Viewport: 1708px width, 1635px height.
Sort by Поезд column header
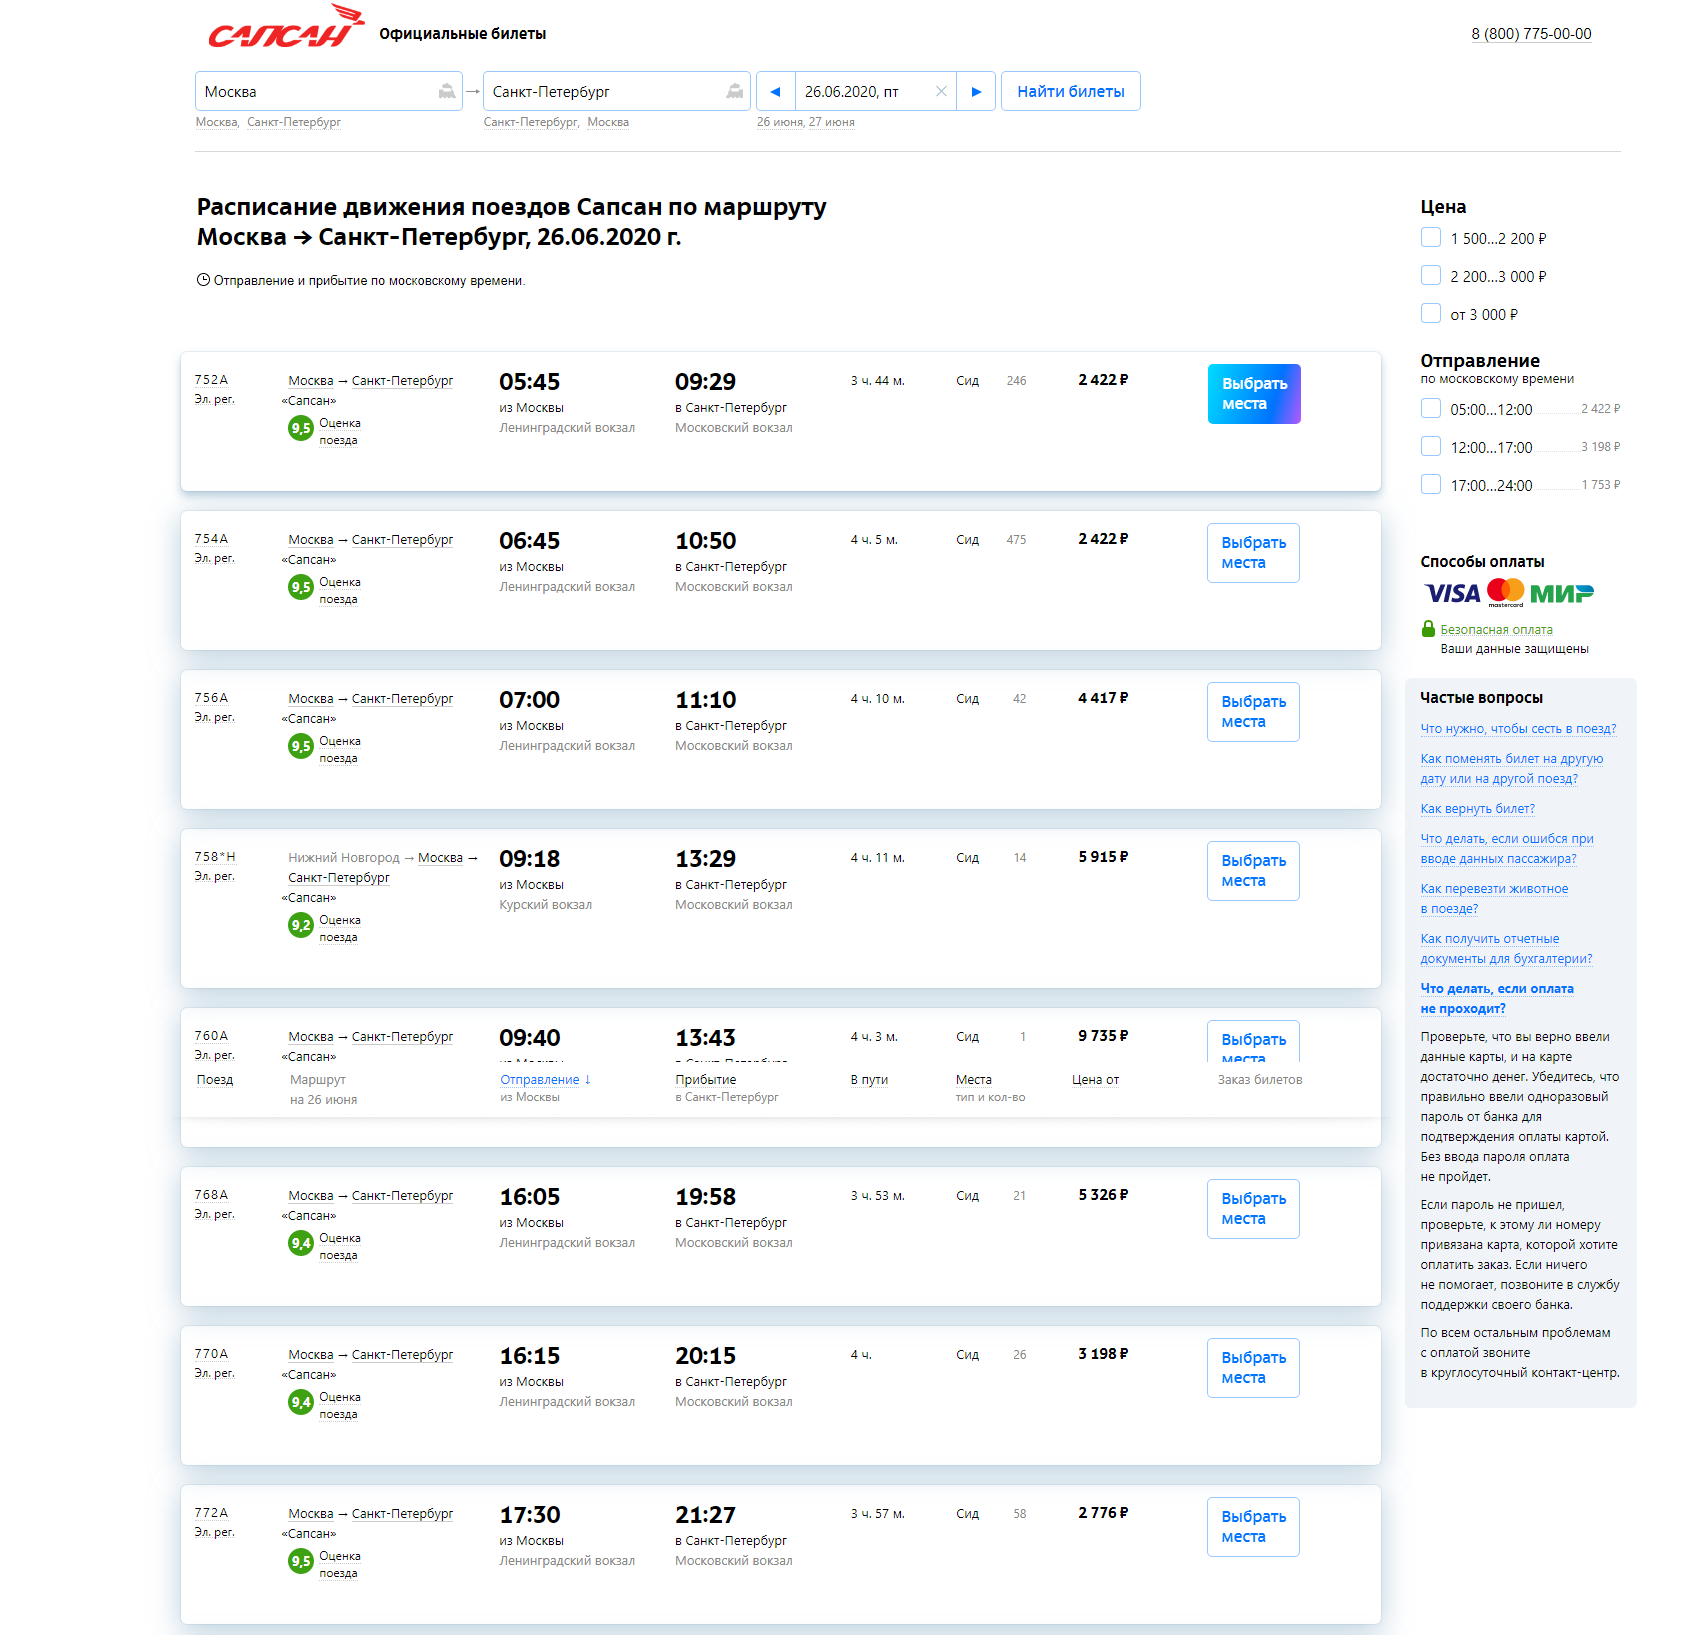point(215,1079)
